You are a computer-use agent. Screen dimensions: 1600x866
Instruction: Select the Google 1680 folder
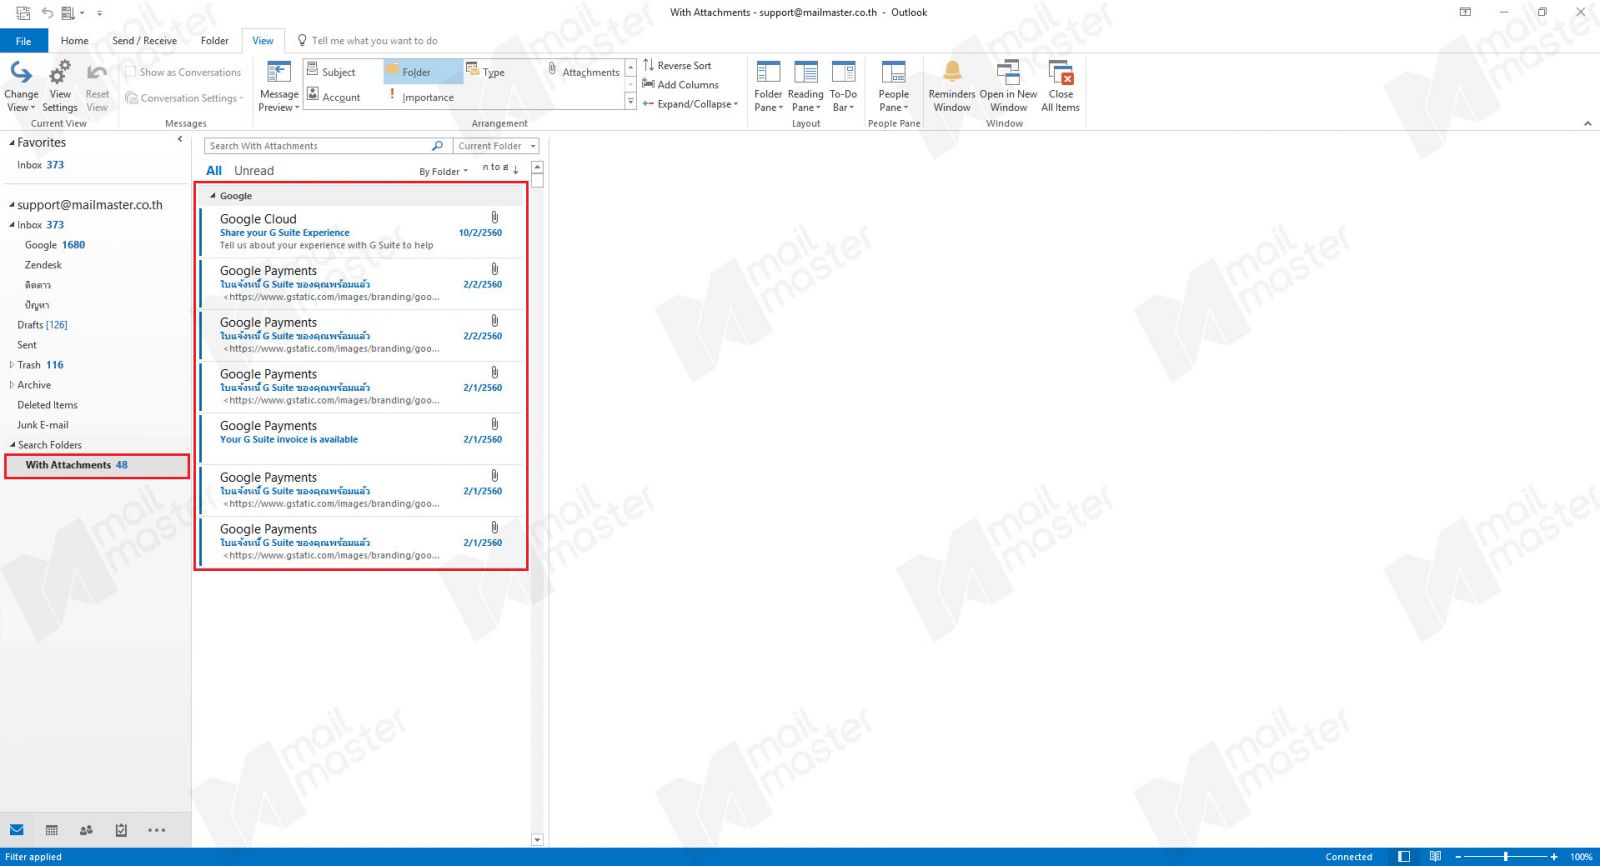pos(55,245)
